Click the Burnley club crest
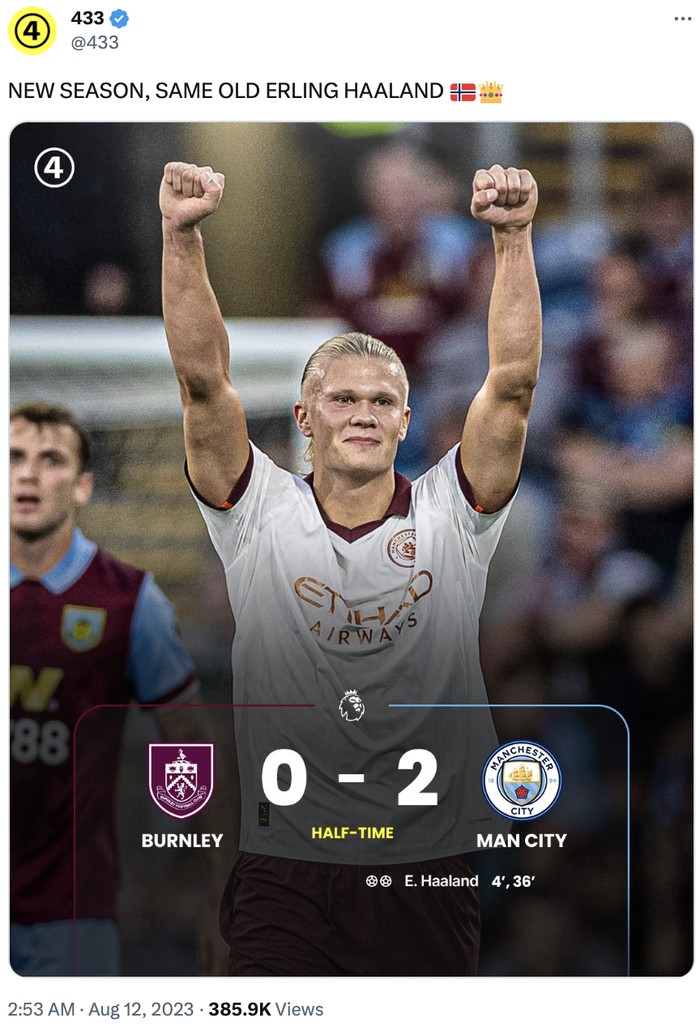Image resolution: width=700 pixels, height=1035 pixels. point(181,780)
